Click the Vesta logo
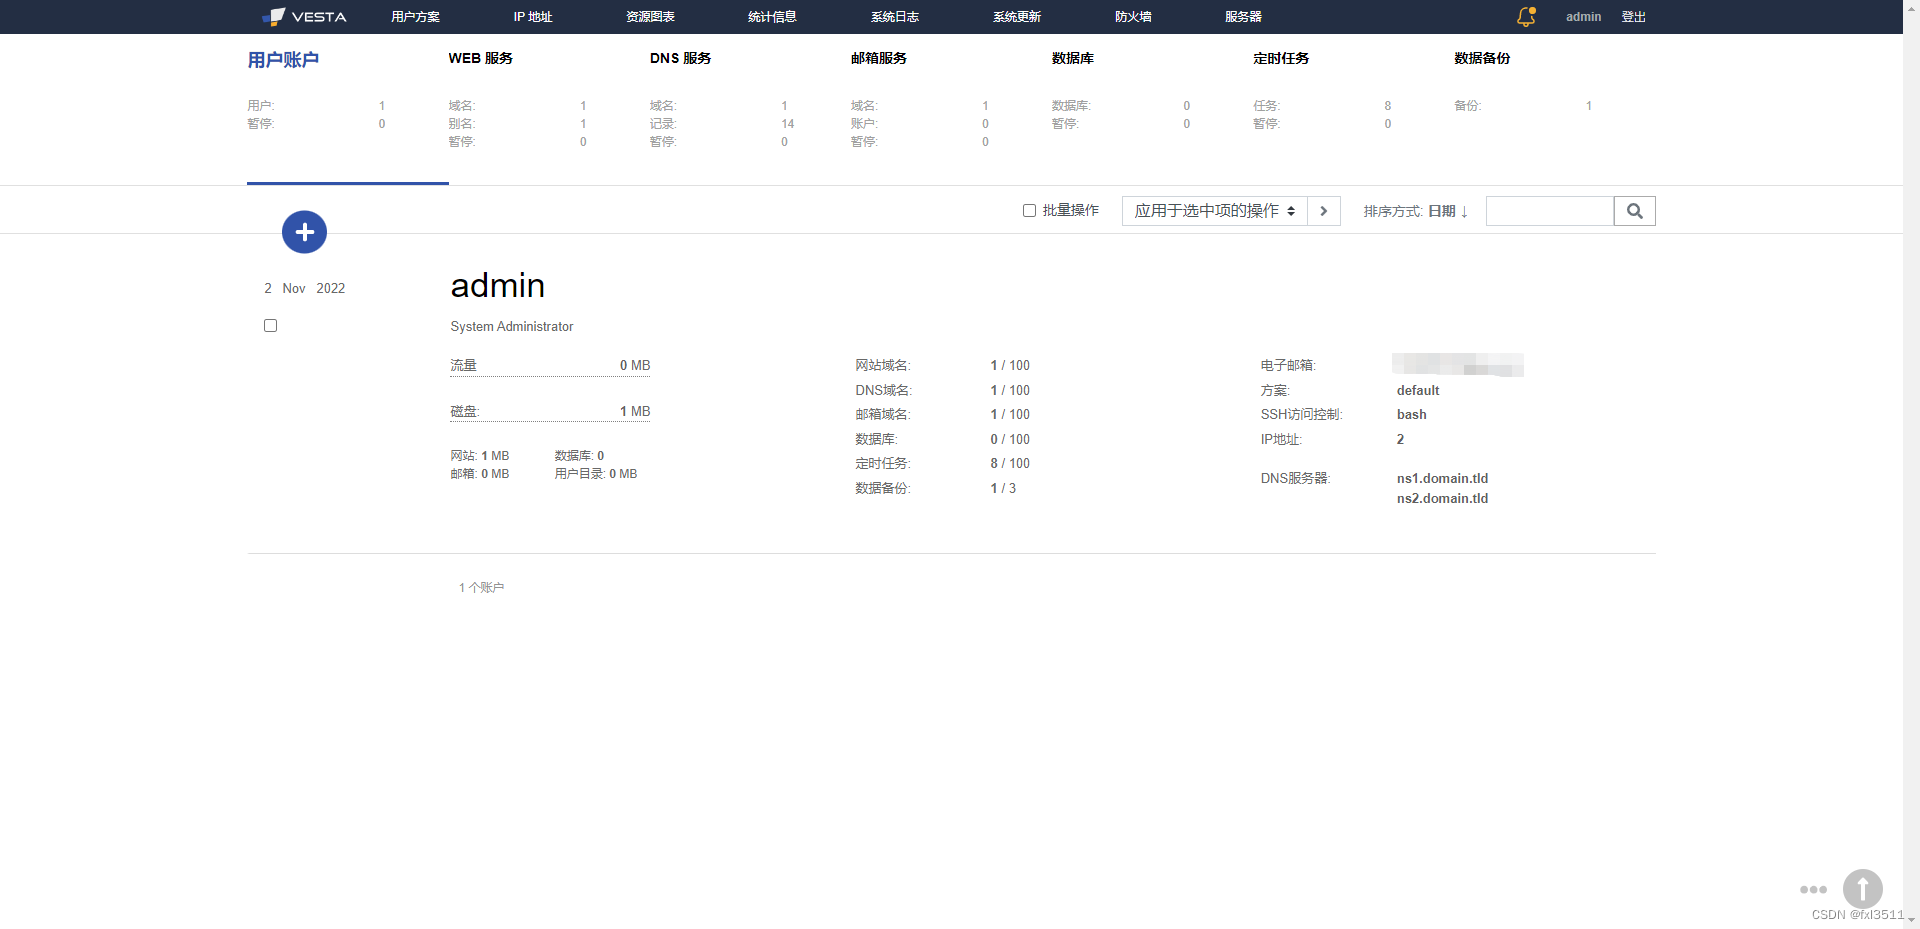1920x929 pixels. click(304, 16)
